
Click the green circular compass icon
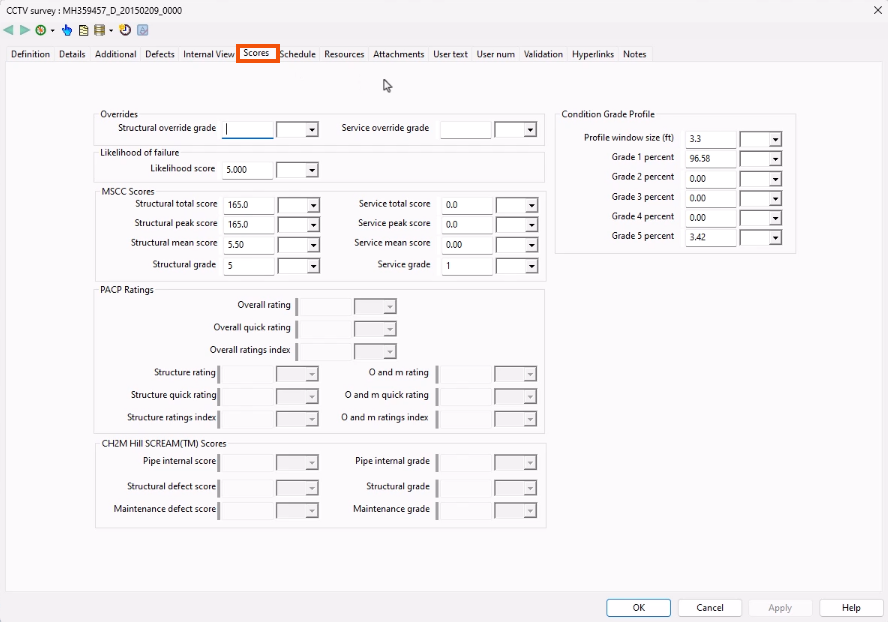[x=40, y=30]
